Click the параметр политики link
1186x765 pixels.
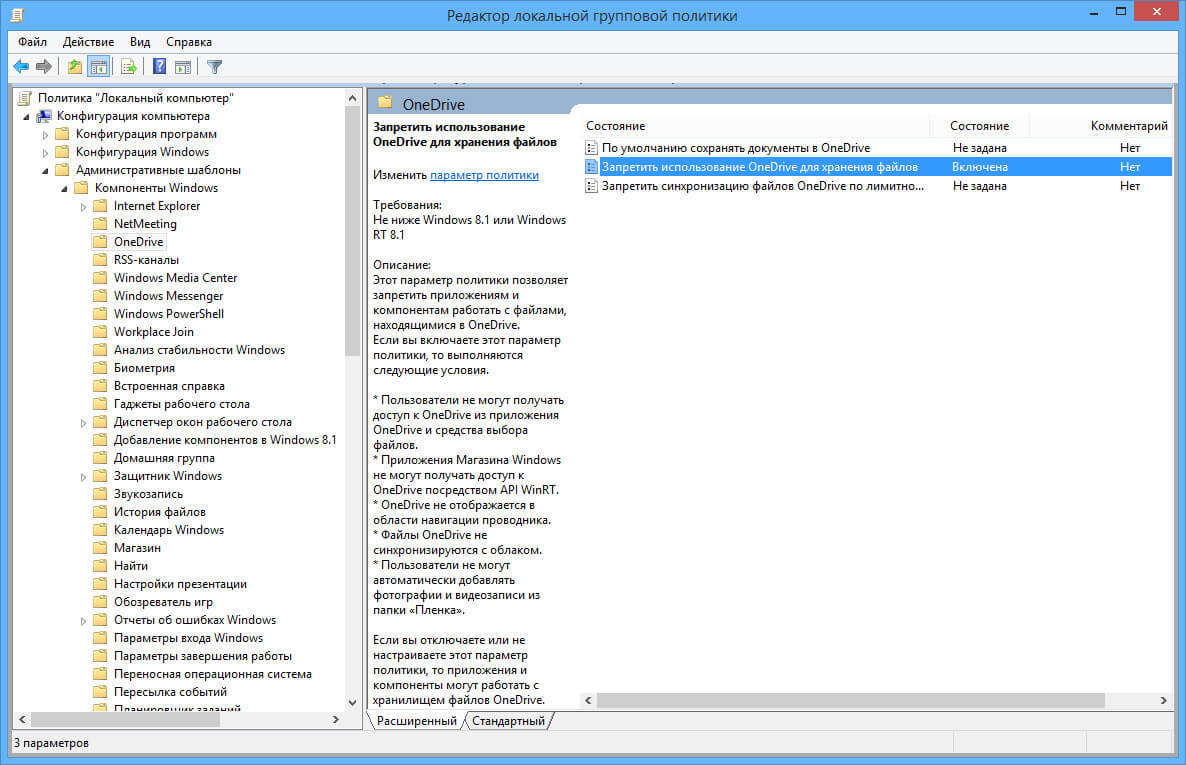[x=485, y=175]
